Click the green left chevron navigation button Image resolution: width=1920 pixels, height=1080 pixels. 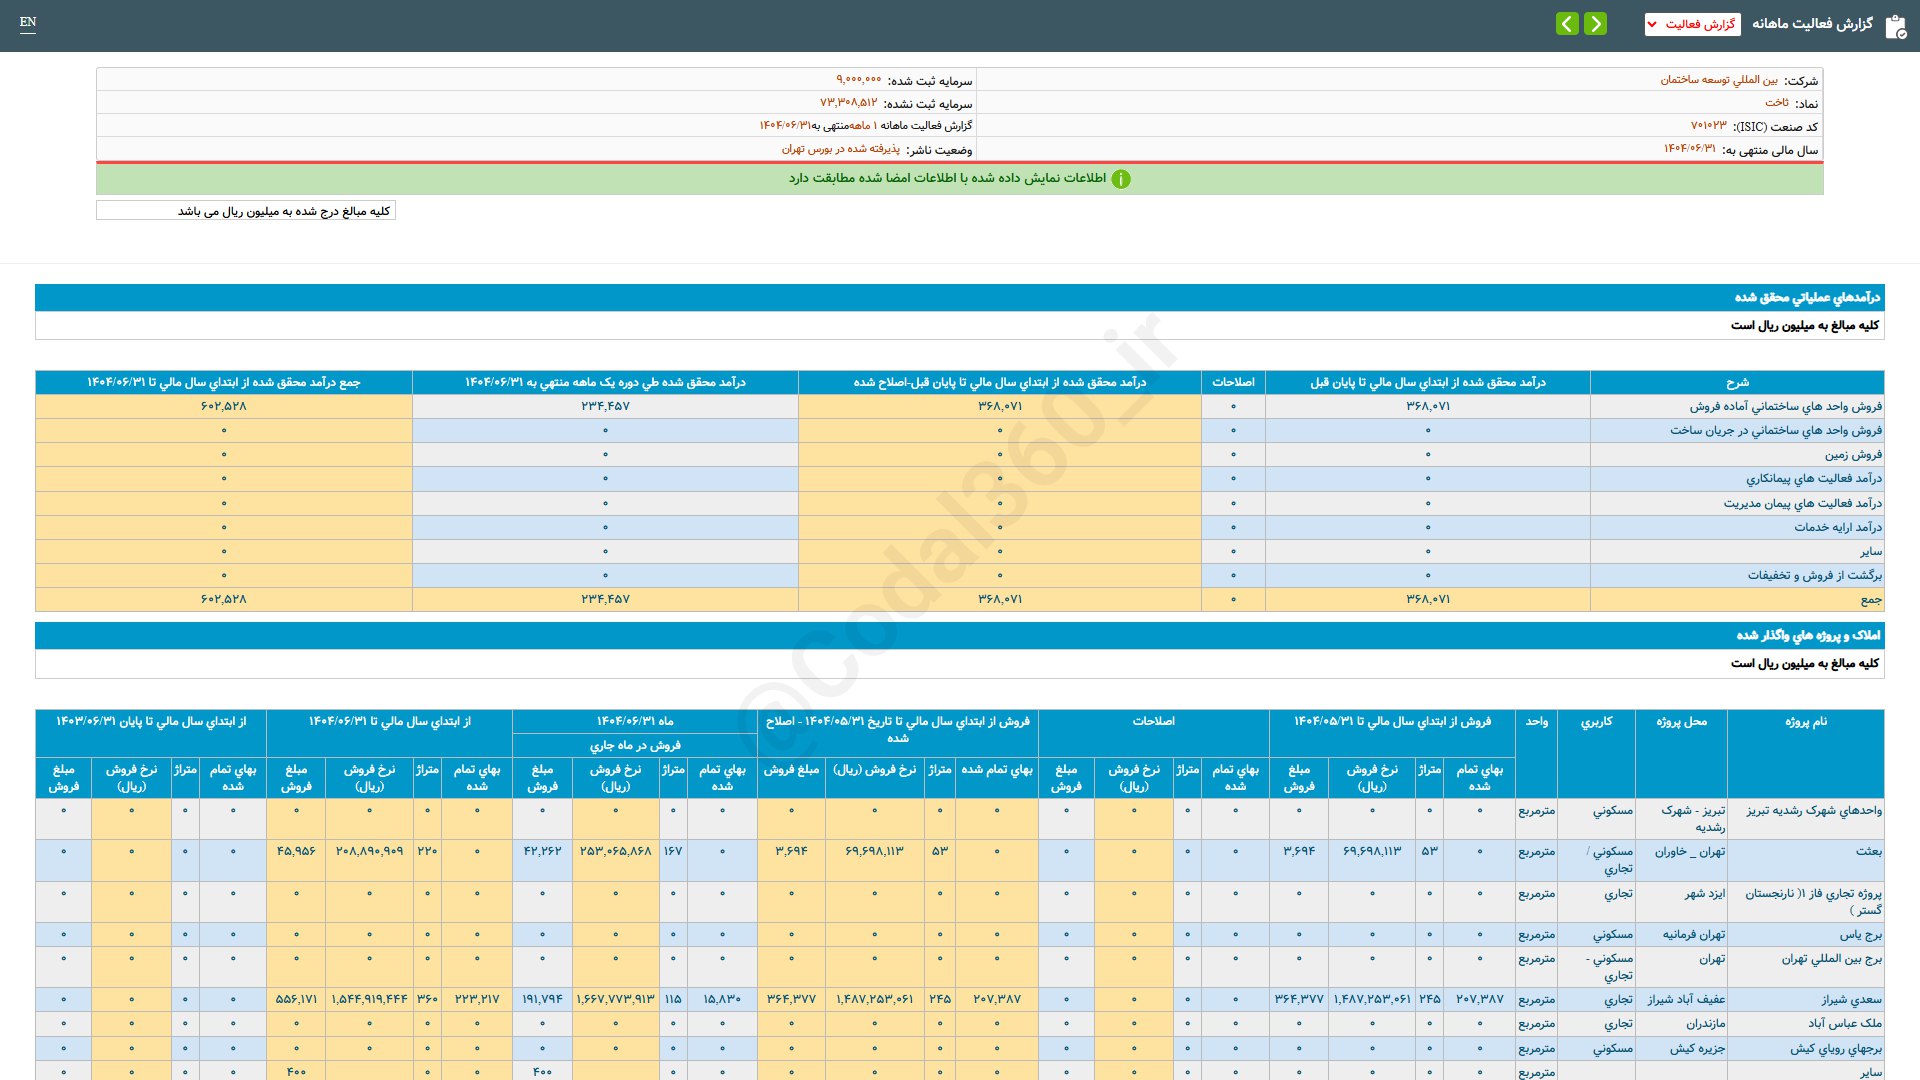(1567, 23)
